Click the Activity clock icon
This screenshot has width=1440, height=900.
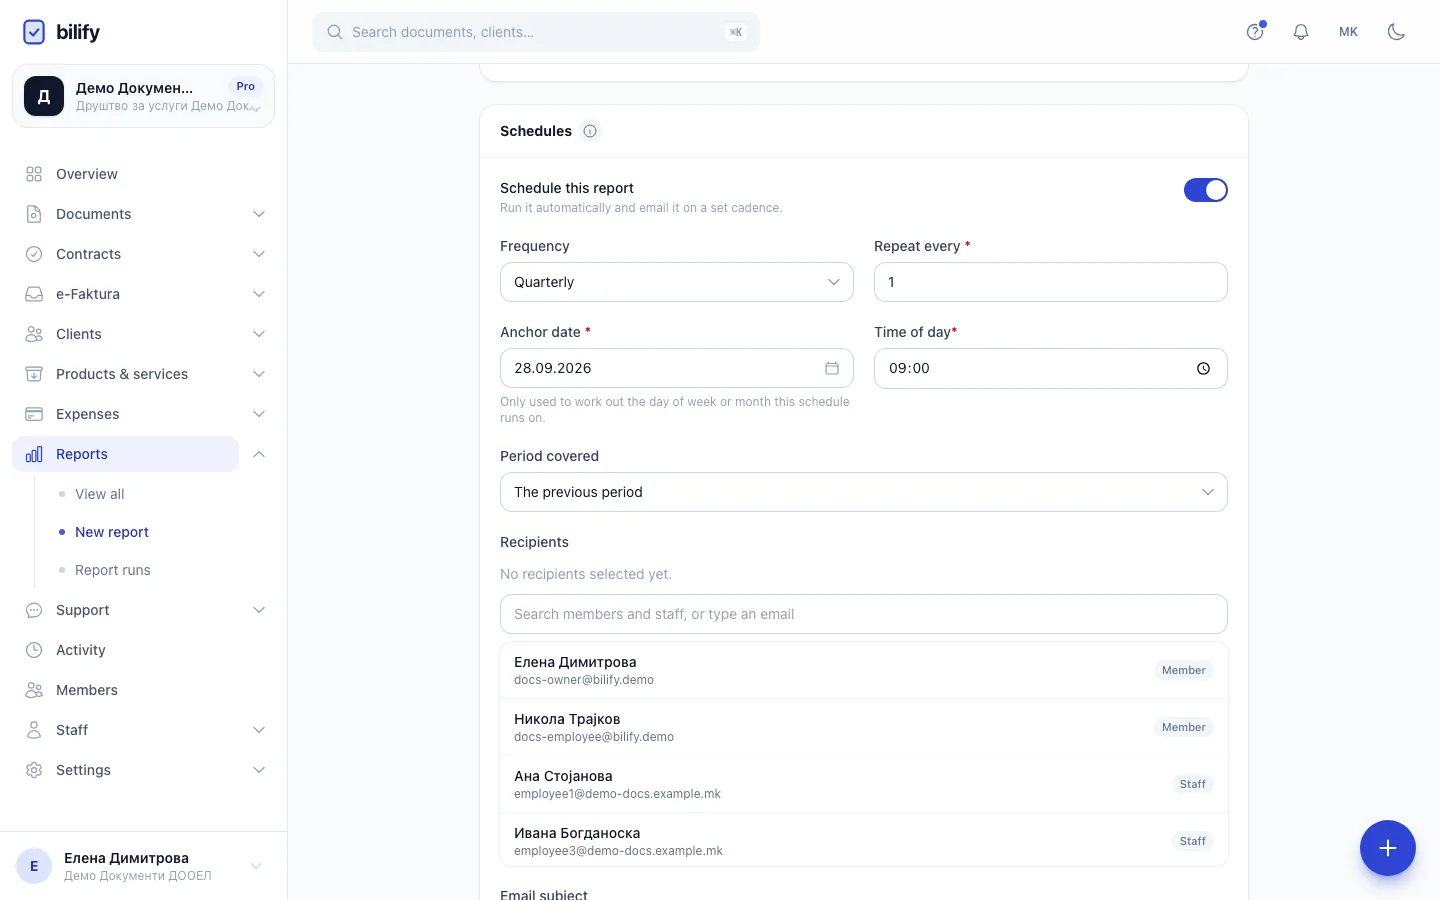[x=34, y=650]
